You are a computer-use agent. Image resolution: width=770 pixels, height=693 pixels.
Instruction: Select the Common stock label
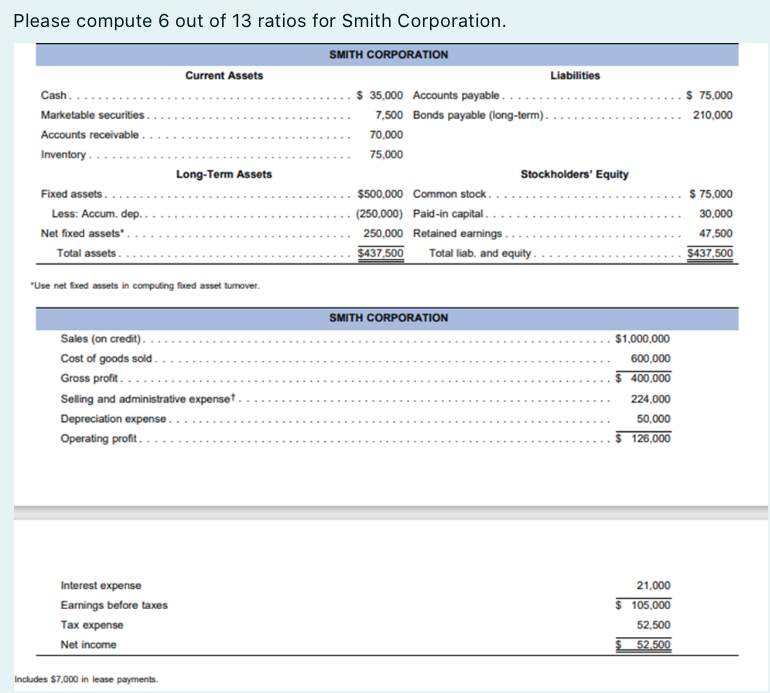tap(449, 194)
